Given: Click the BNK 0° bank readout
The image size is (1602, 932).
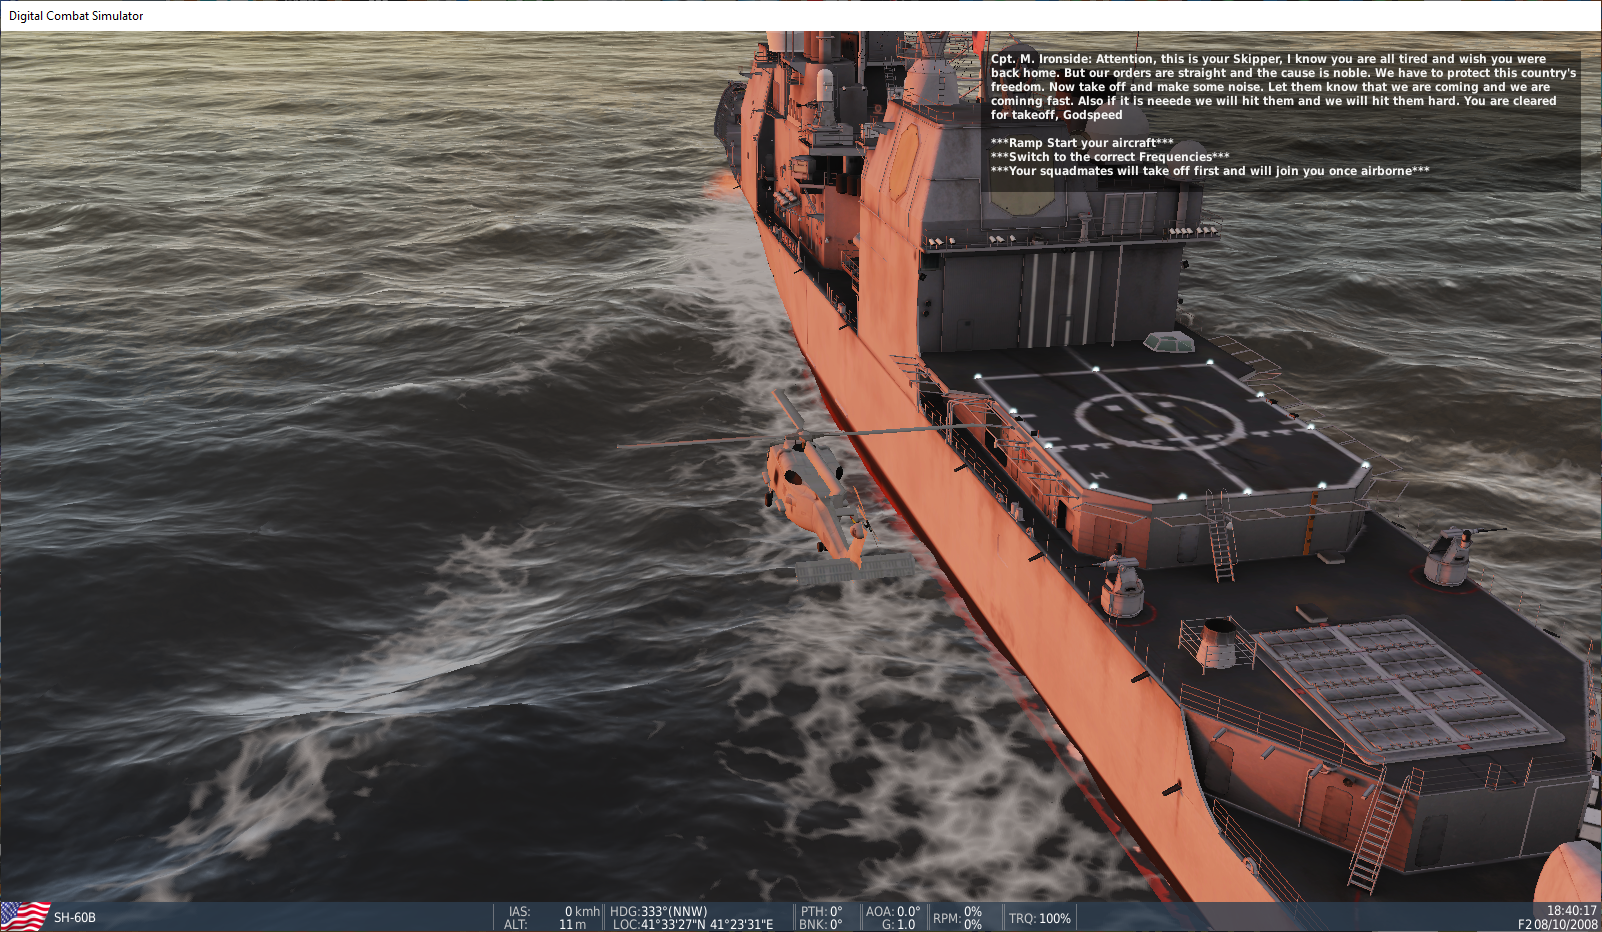Looking at the screenshot, I should tap(820, 925).
